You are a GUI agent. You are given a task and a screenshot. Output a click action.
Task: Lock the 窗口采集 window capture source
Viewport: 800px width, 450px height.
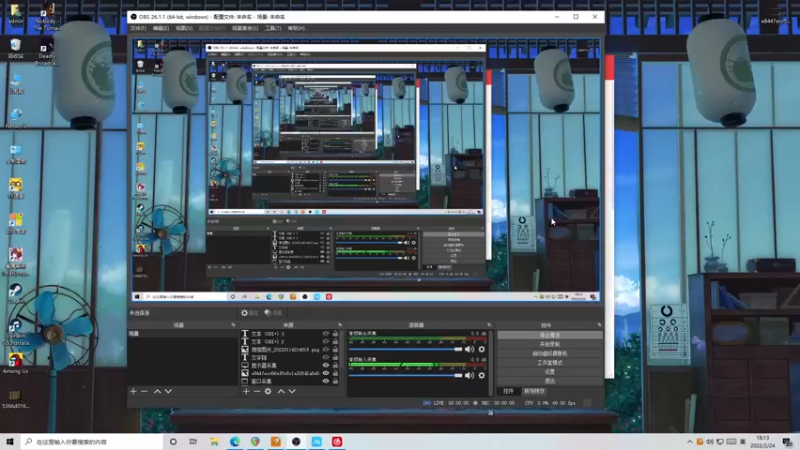pyautogui.click(x=335, y=381)
